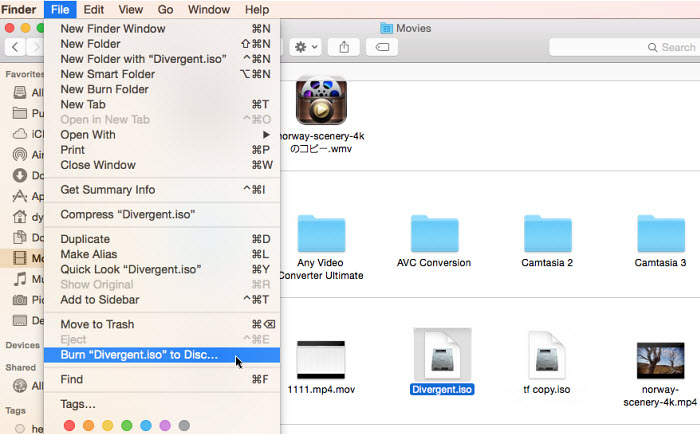Click the Movies window title folder icon
This screenshot has height=434, width=700.
(386, 28)
